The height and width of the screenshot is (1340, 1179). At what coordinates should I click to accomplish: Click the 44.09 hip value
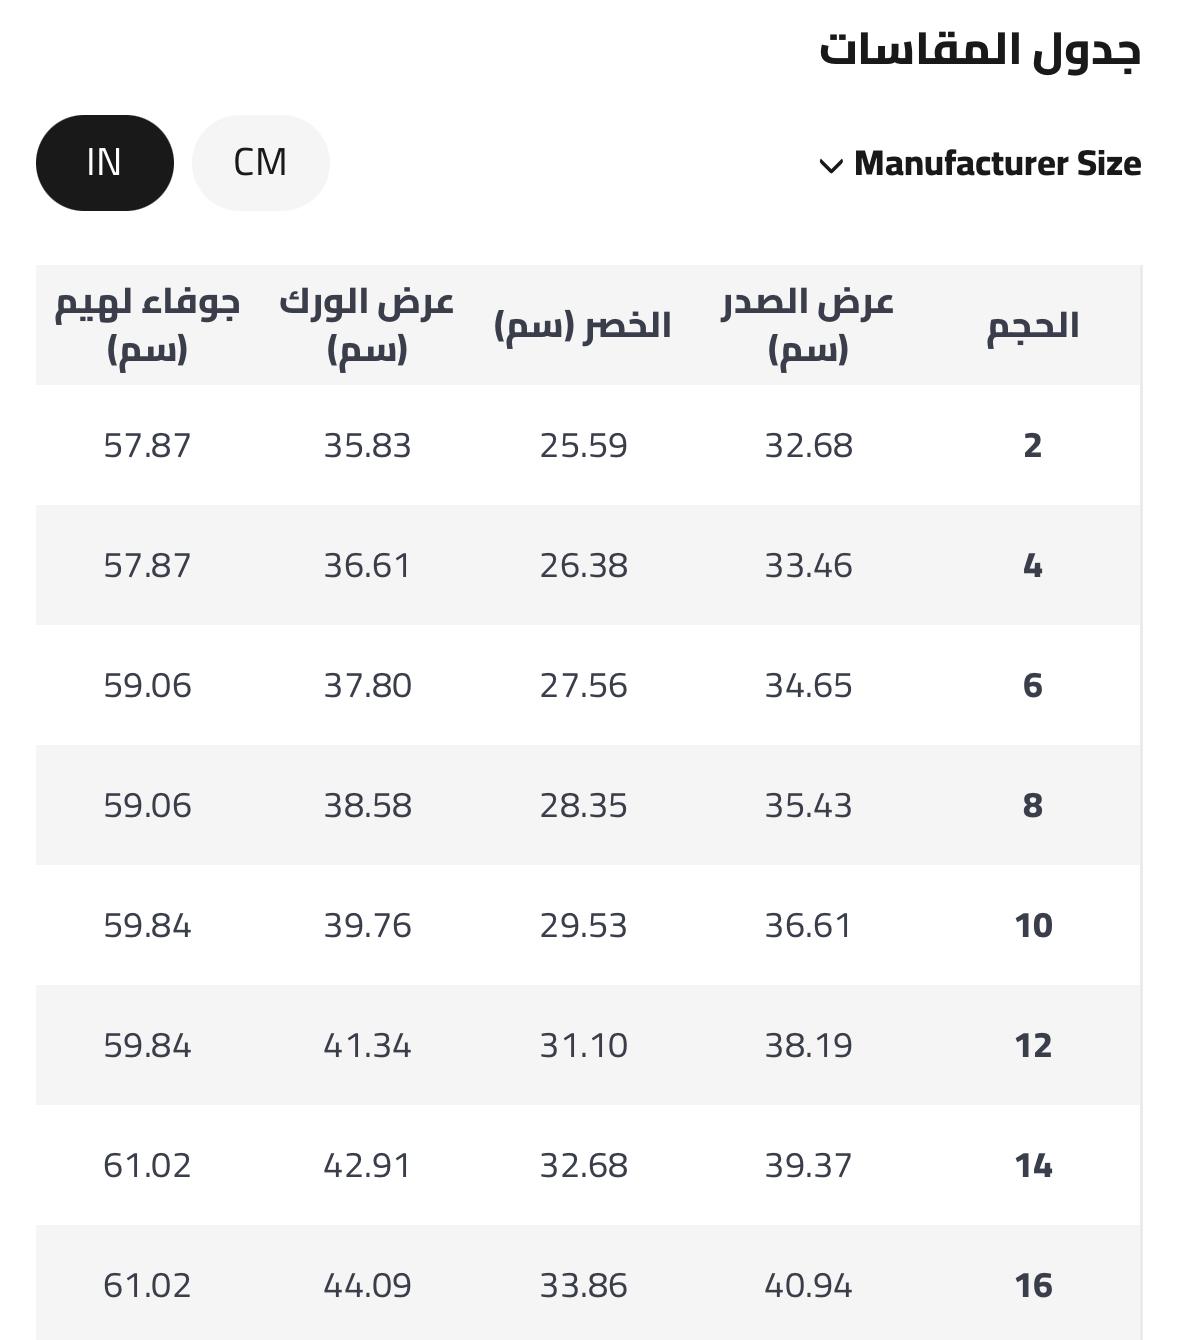coord(367,1286)
